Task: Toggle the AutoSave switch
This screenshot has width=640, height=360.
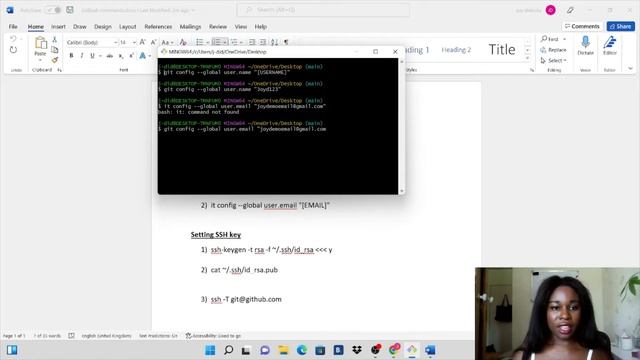Action: click(53, 10)
